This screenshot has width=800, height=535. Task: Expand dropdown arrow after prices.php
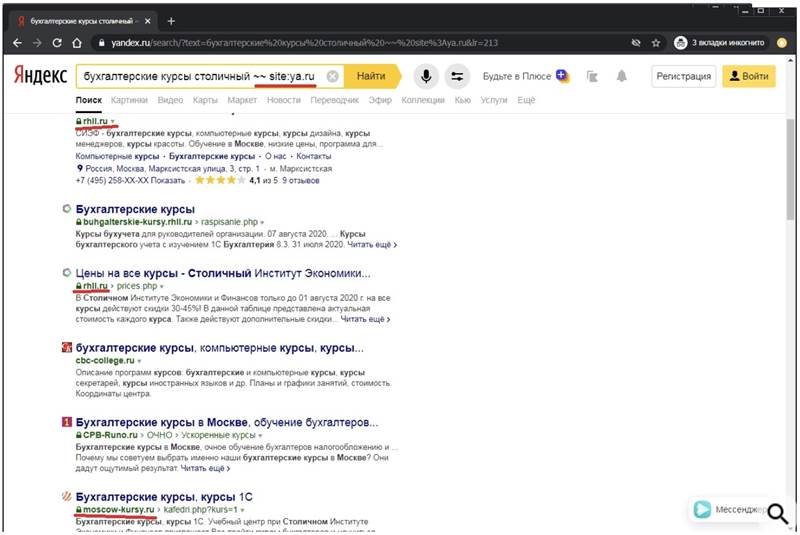[161, 286]
